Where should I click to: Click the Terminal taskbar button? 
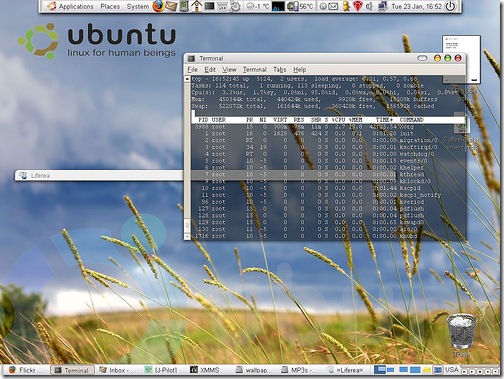pos(72,370)
